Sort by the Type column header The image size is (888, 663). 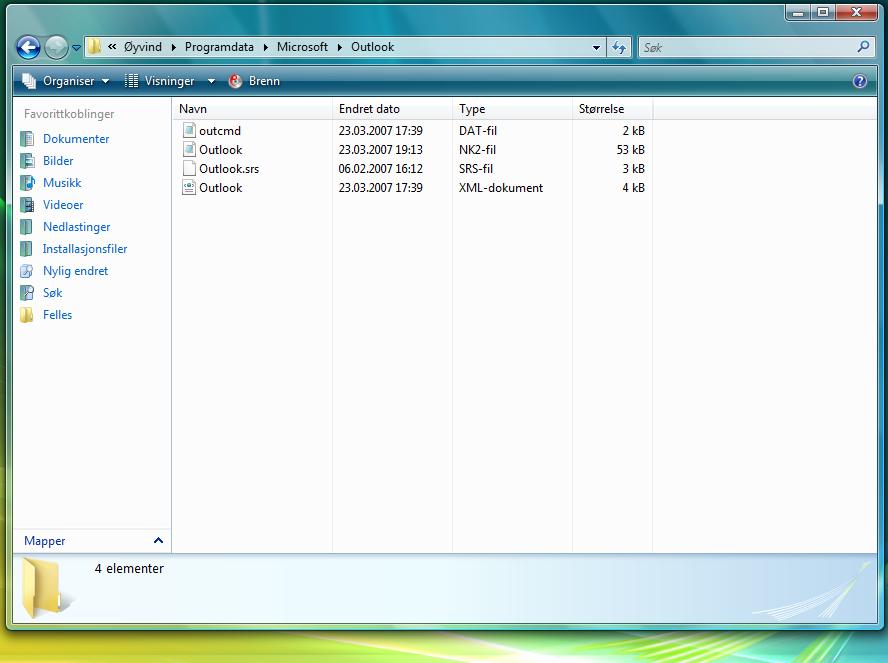pos(512,109)
